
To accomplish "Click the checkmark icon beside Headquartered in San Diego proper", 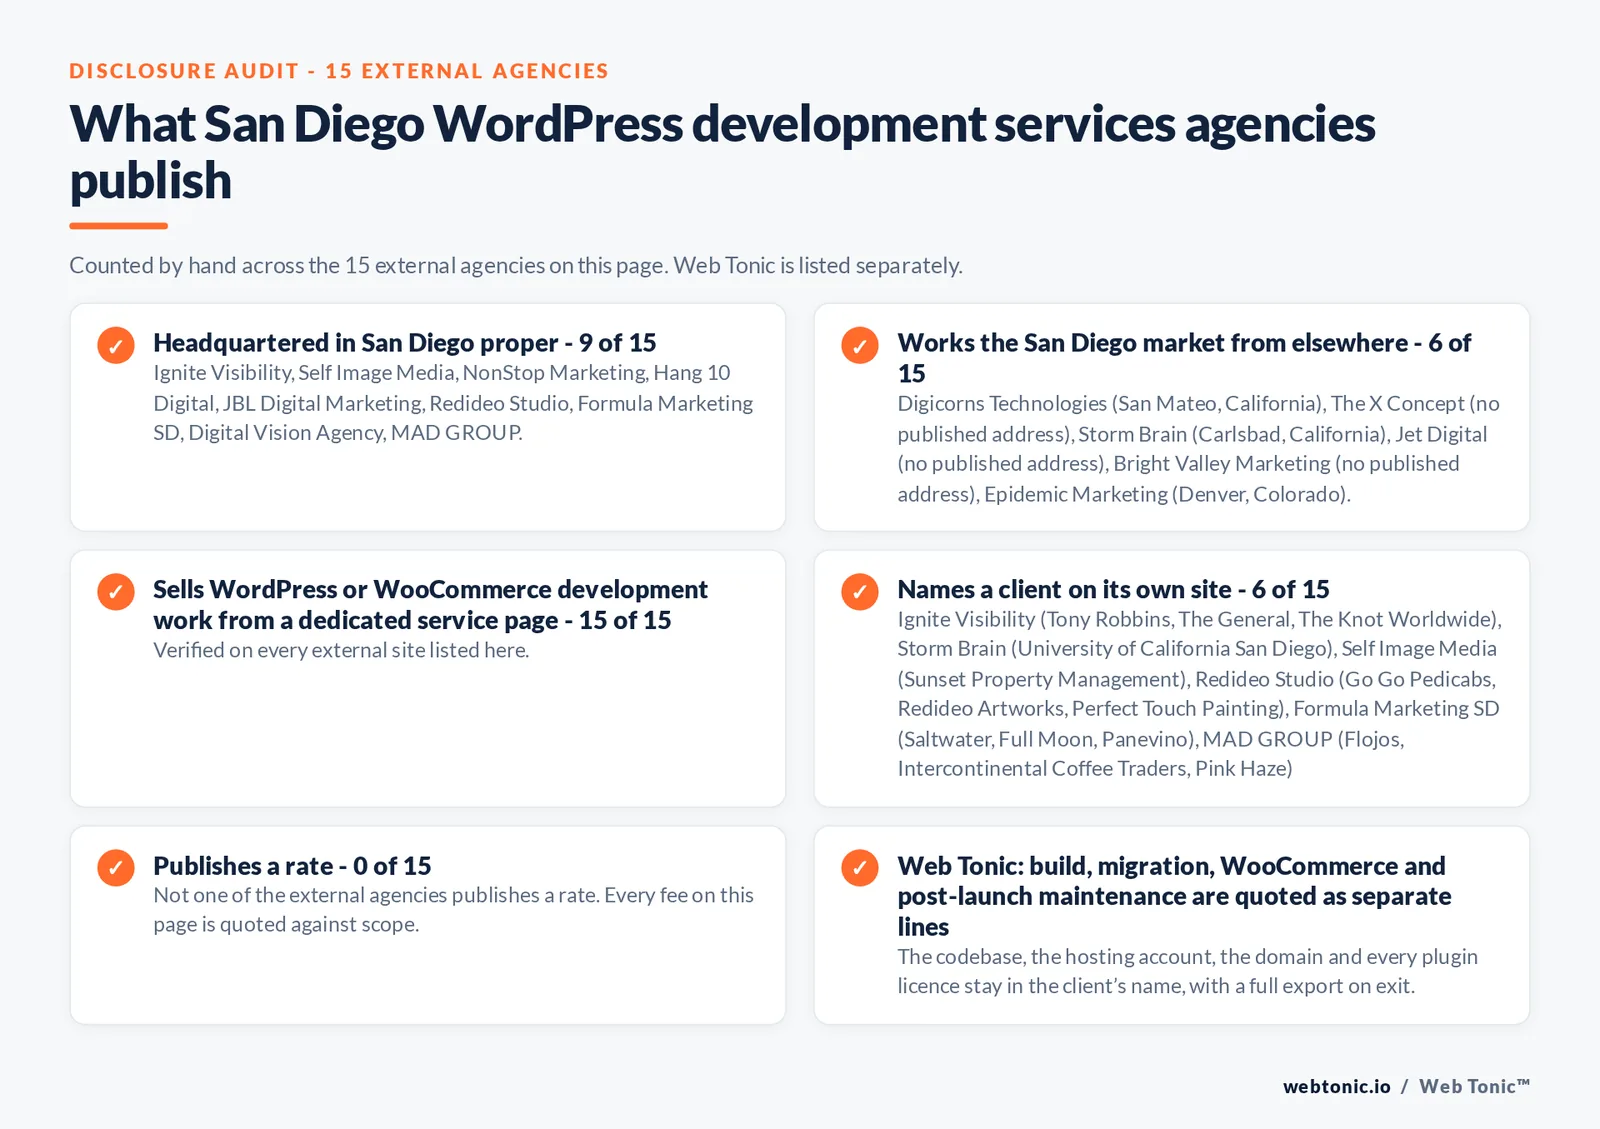I will 116,345.
